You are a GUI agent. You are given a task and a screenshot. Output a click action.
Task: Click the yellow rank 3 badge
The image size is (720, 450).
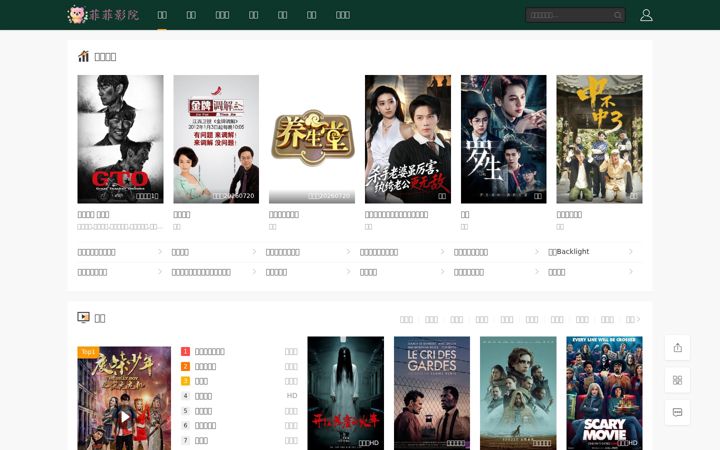(186, 381)
